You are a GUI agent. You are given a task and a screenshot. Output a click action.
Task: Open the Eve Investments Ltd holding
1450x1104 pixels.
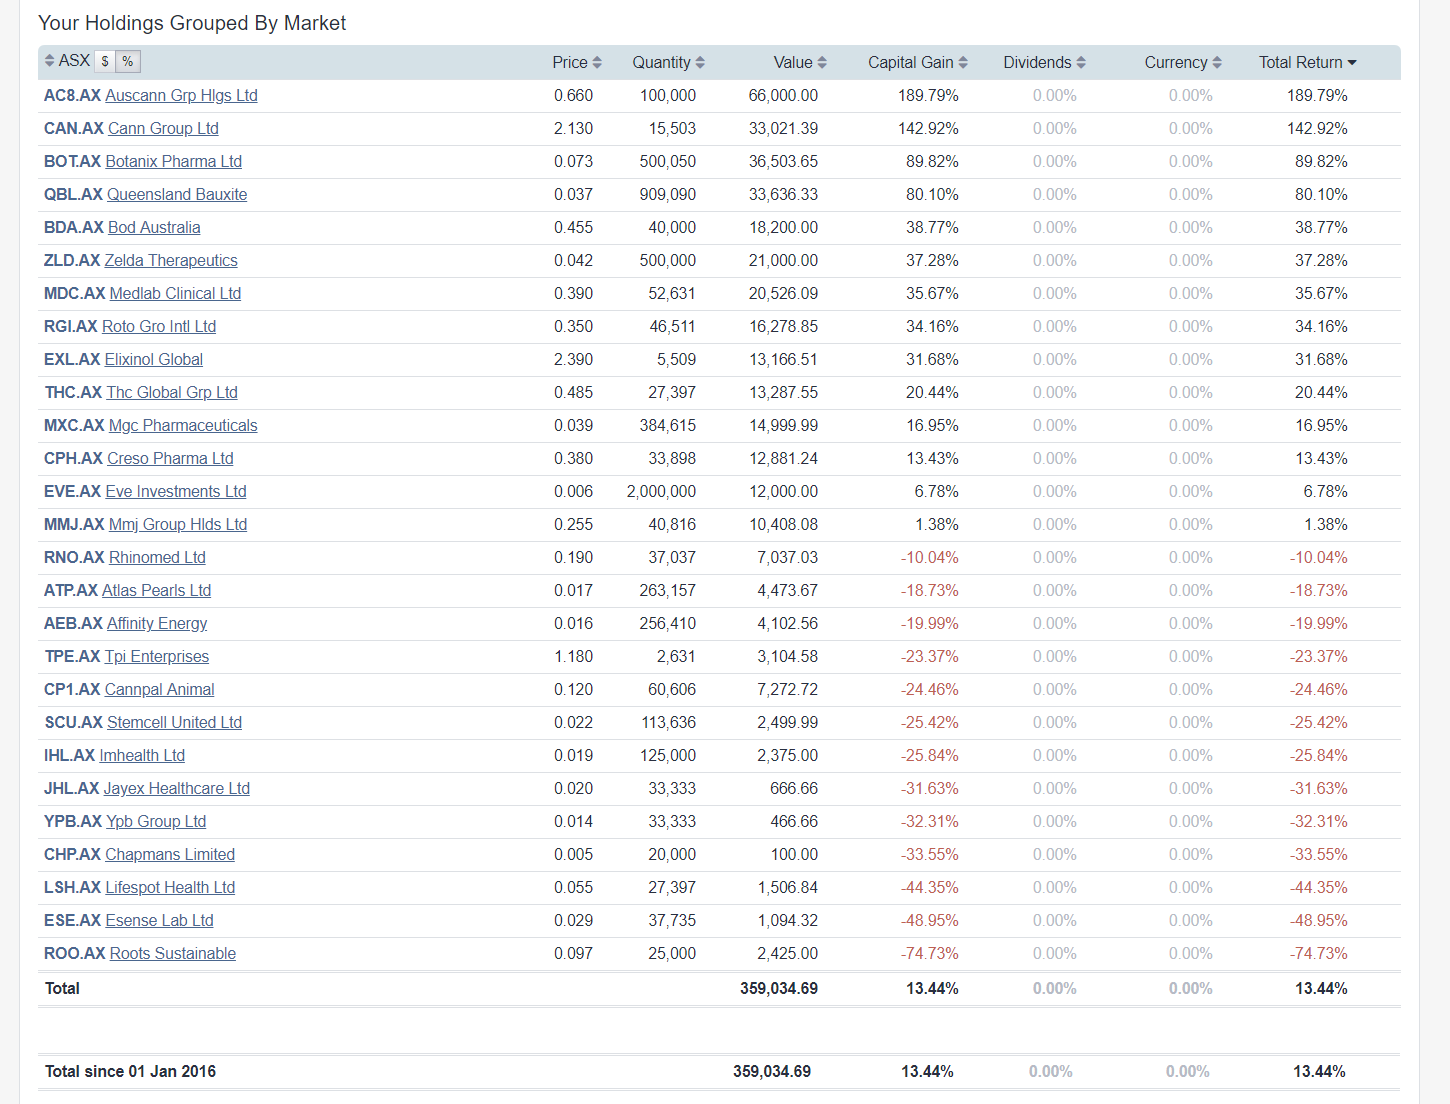click(x=176, y=491)
